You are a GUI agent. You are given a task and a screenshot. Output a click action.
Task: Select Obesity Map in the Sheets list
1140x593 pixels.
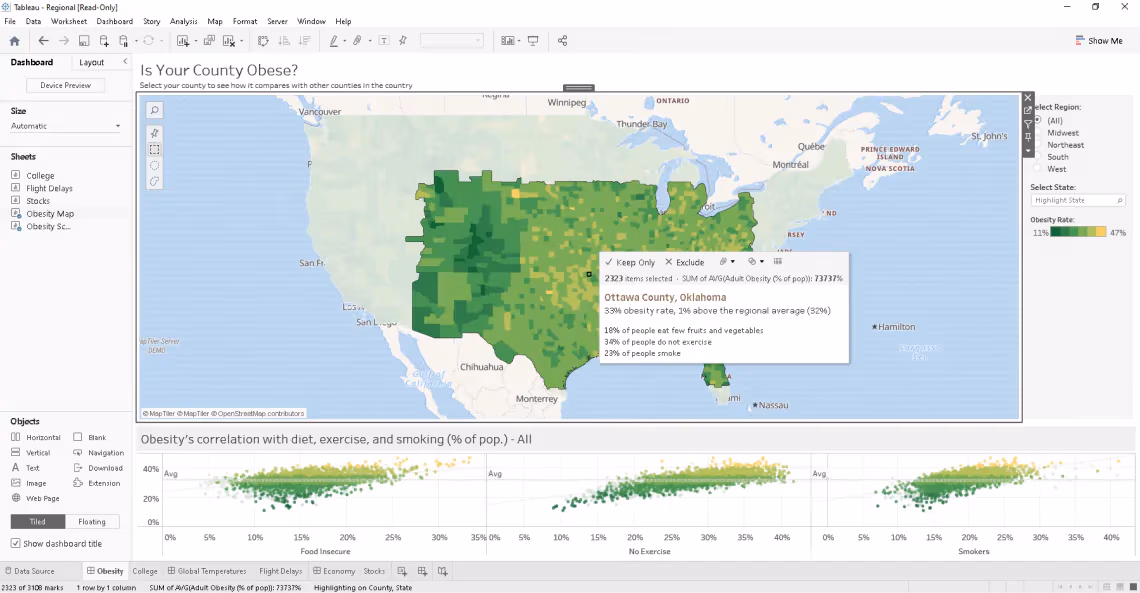49,214
